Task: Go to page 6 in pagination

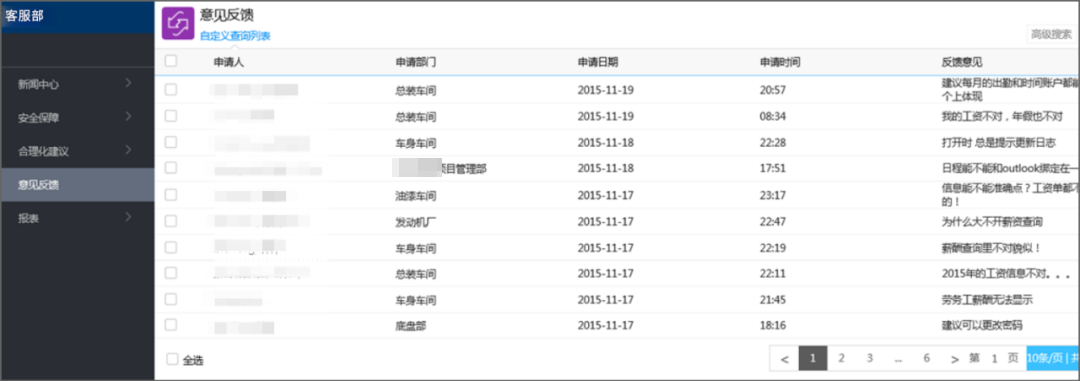Action: 926,358
